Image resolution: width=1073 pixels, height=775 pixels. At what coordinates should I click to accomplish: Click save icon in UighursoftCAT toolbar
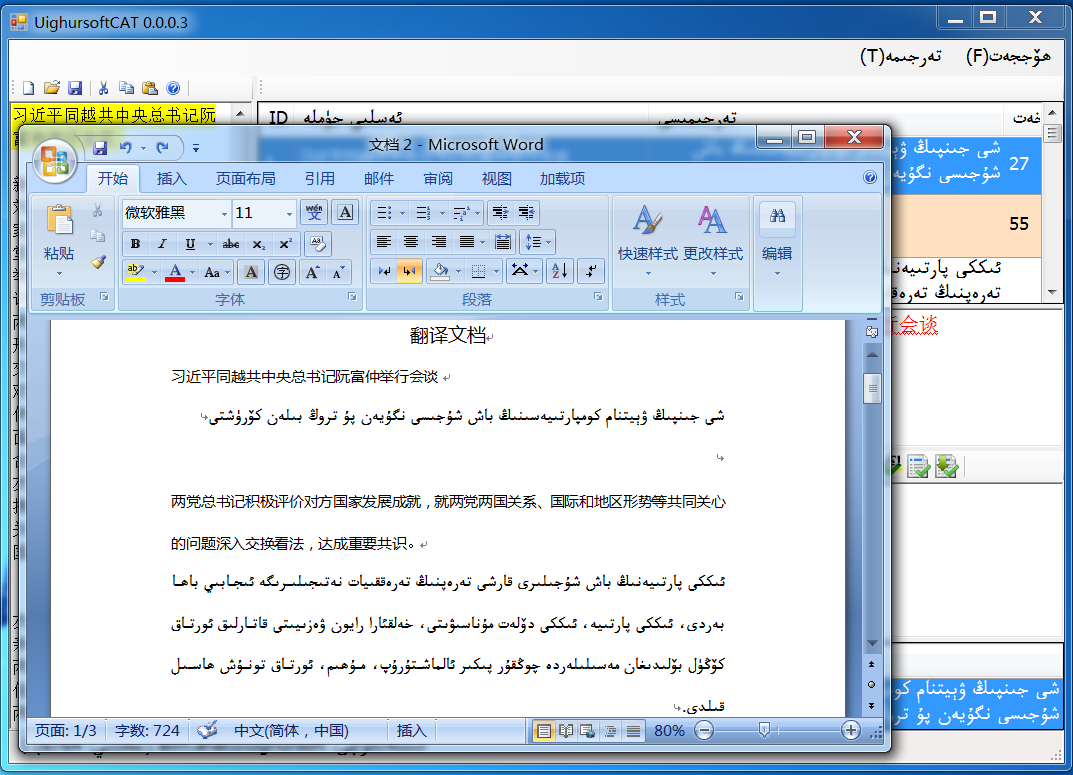(75, 88)
